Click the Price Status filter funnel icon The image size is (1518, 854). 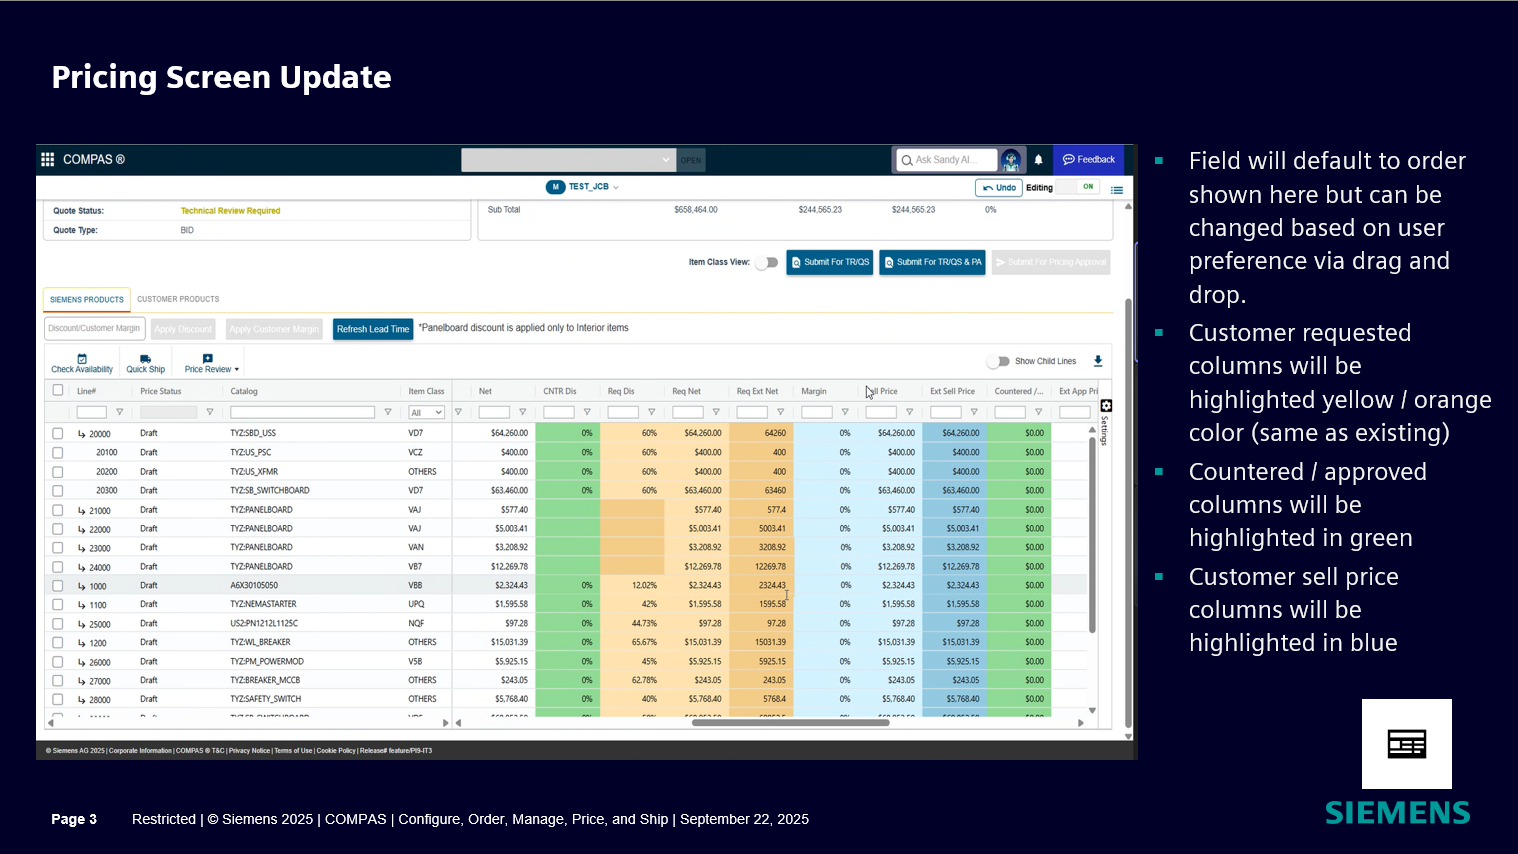click(210, 412)
